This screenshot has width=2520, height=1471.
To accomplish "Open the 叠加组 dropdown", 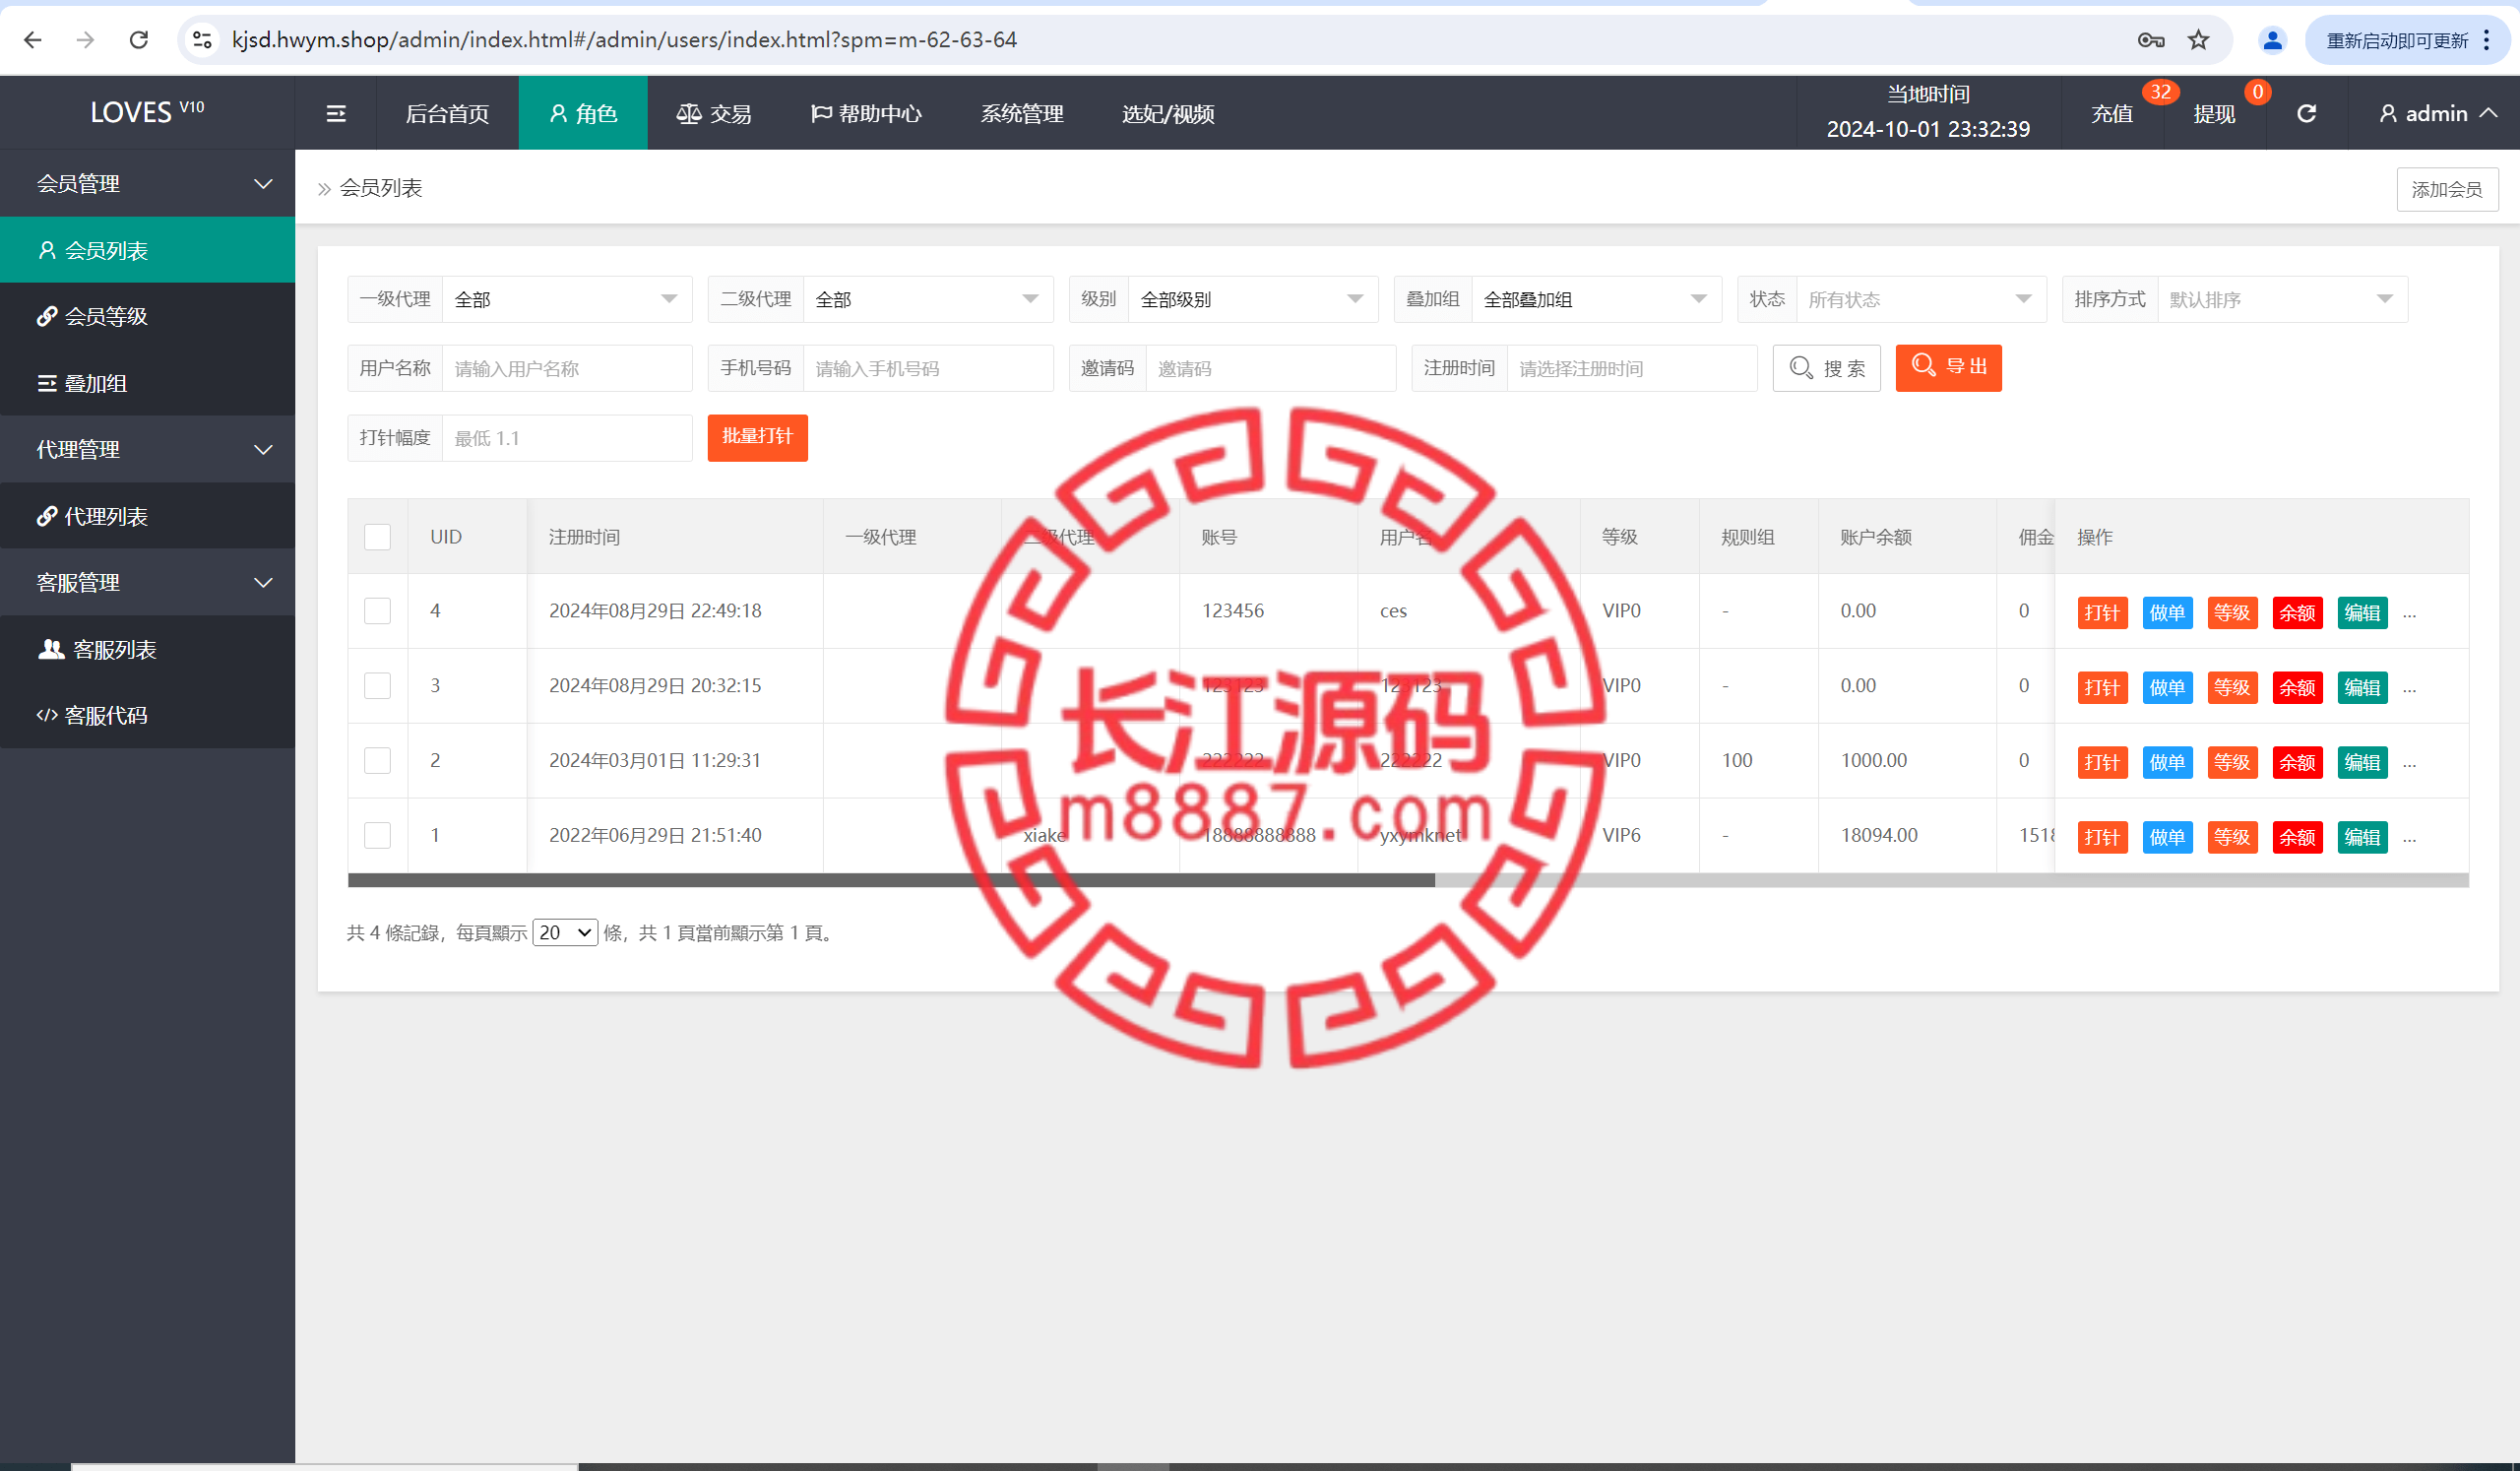I will pyautogui.click(x=1596, y=299).
